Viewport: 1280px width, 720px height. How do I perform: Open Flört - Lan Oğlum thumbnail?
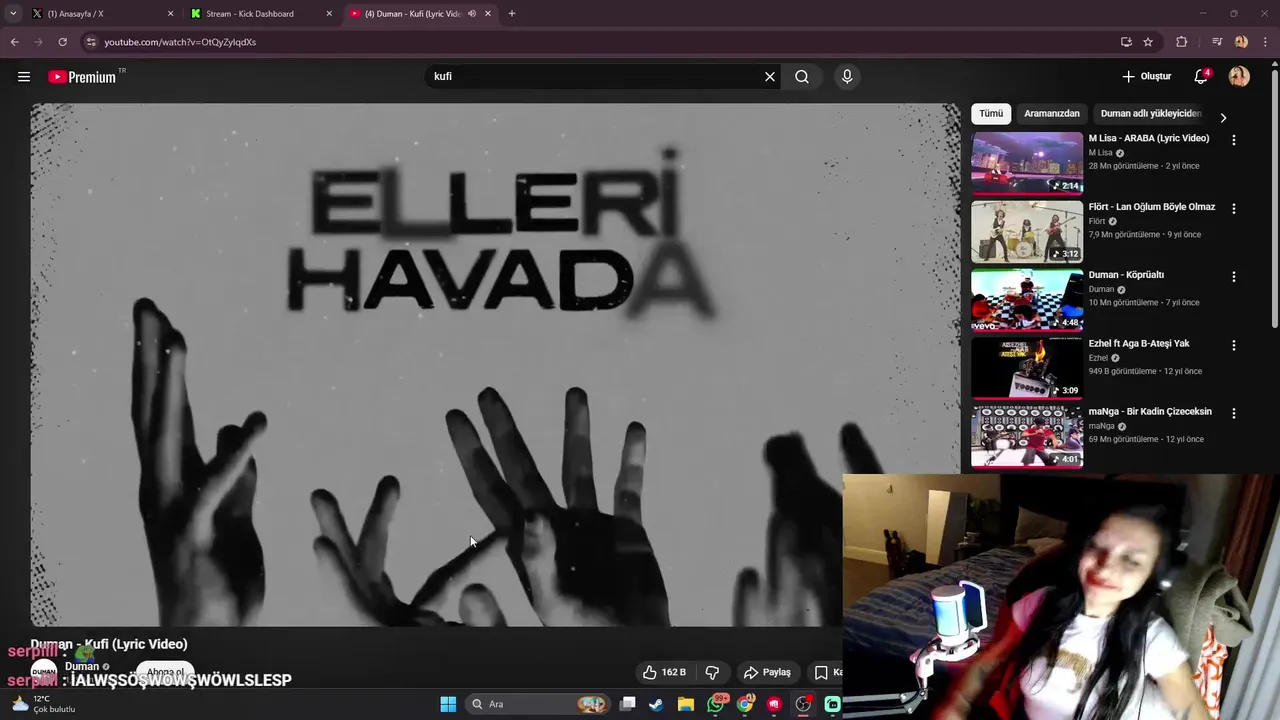pos(1027,231)
